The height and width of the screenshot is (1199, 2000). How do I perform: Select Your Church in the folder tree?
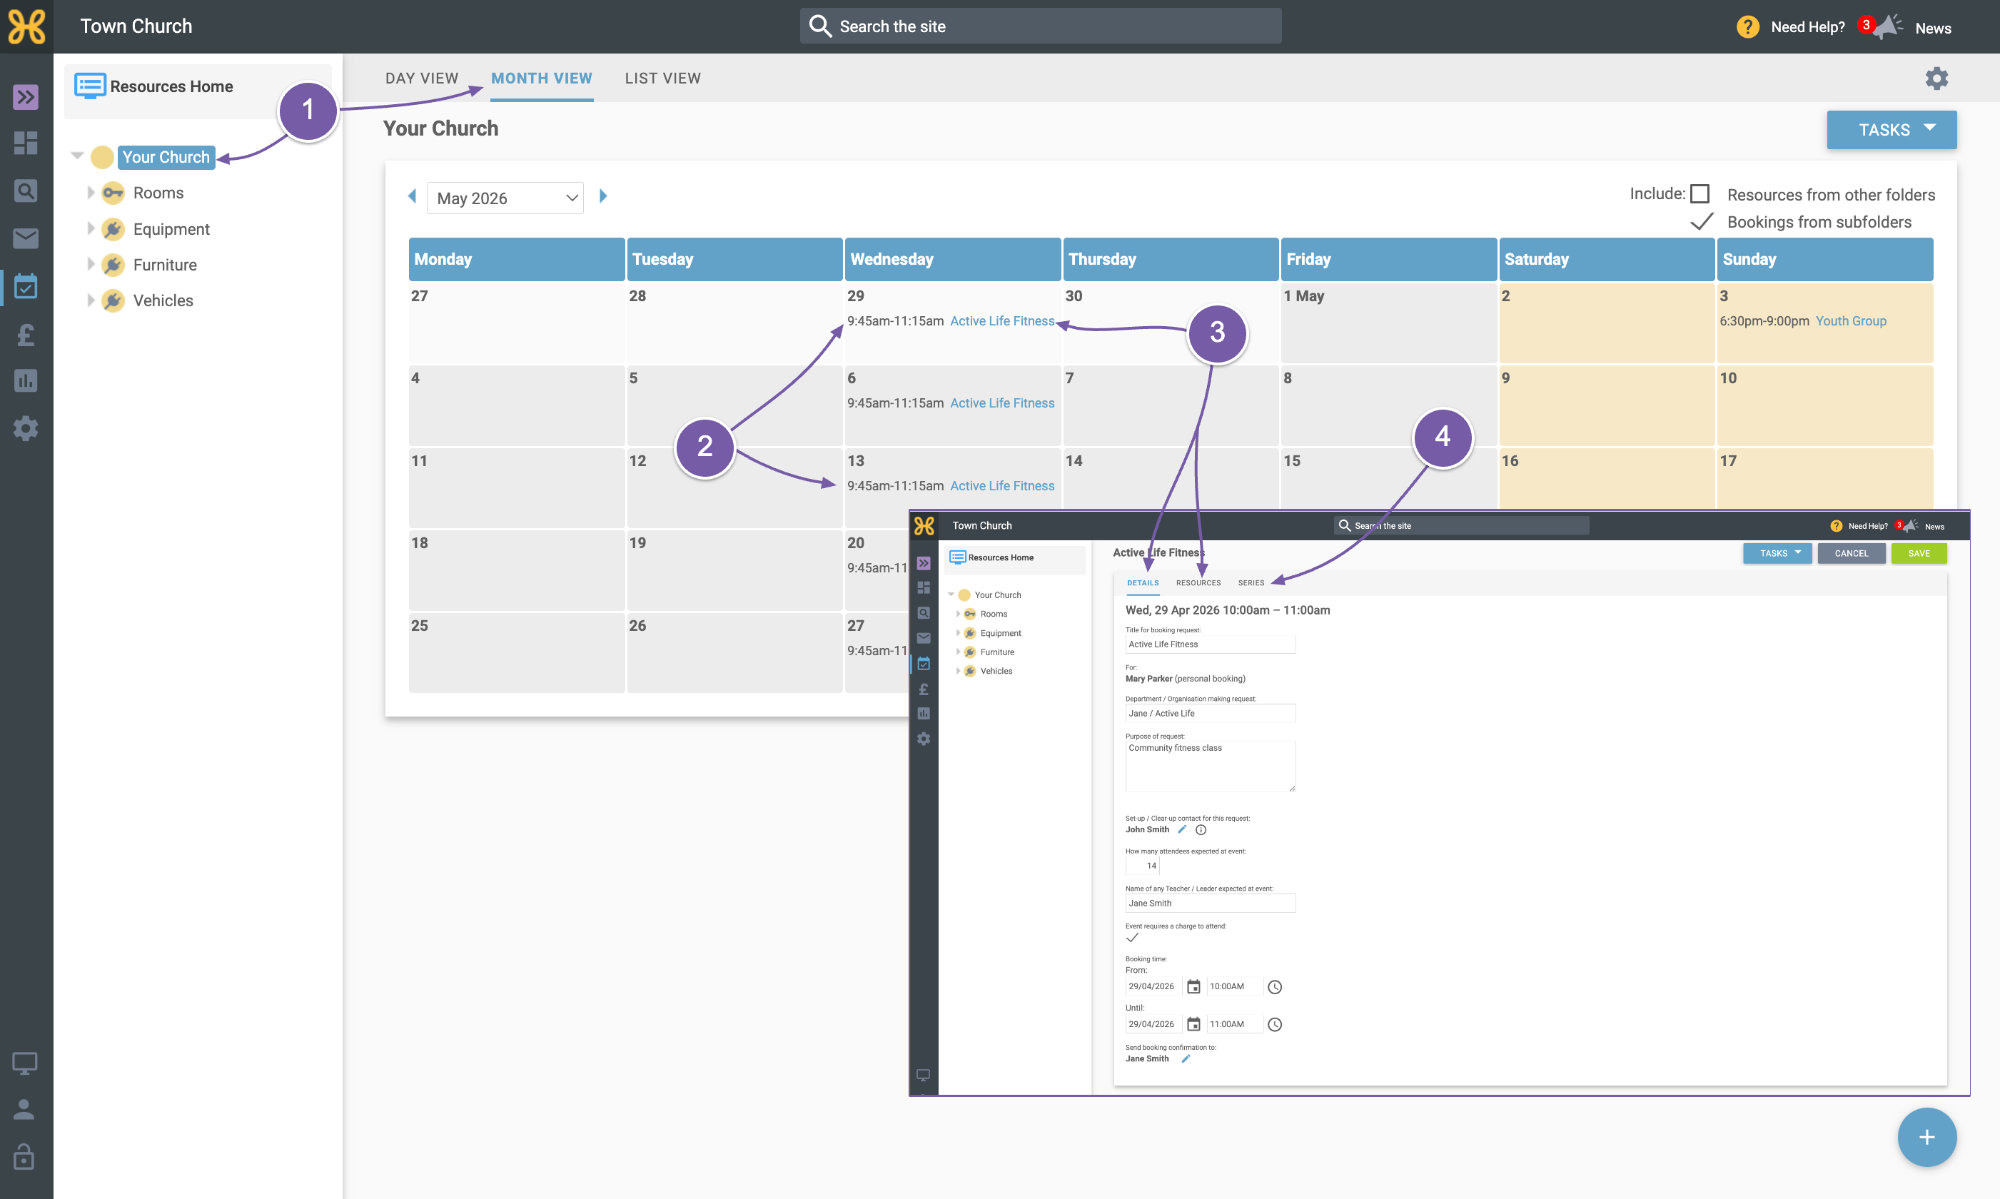pyautogui.click(x=166, y=157)
